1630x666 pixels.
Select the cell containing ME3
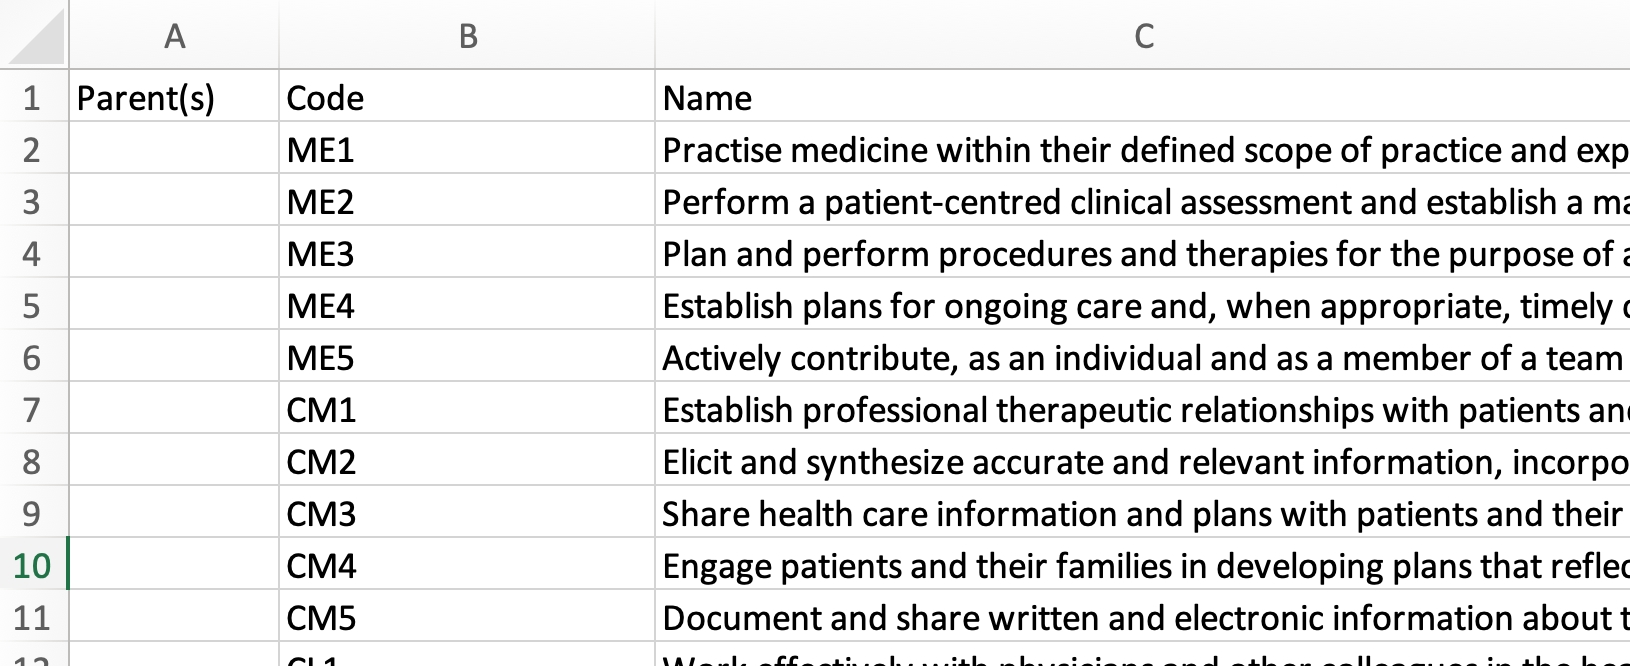coord(320,254)
